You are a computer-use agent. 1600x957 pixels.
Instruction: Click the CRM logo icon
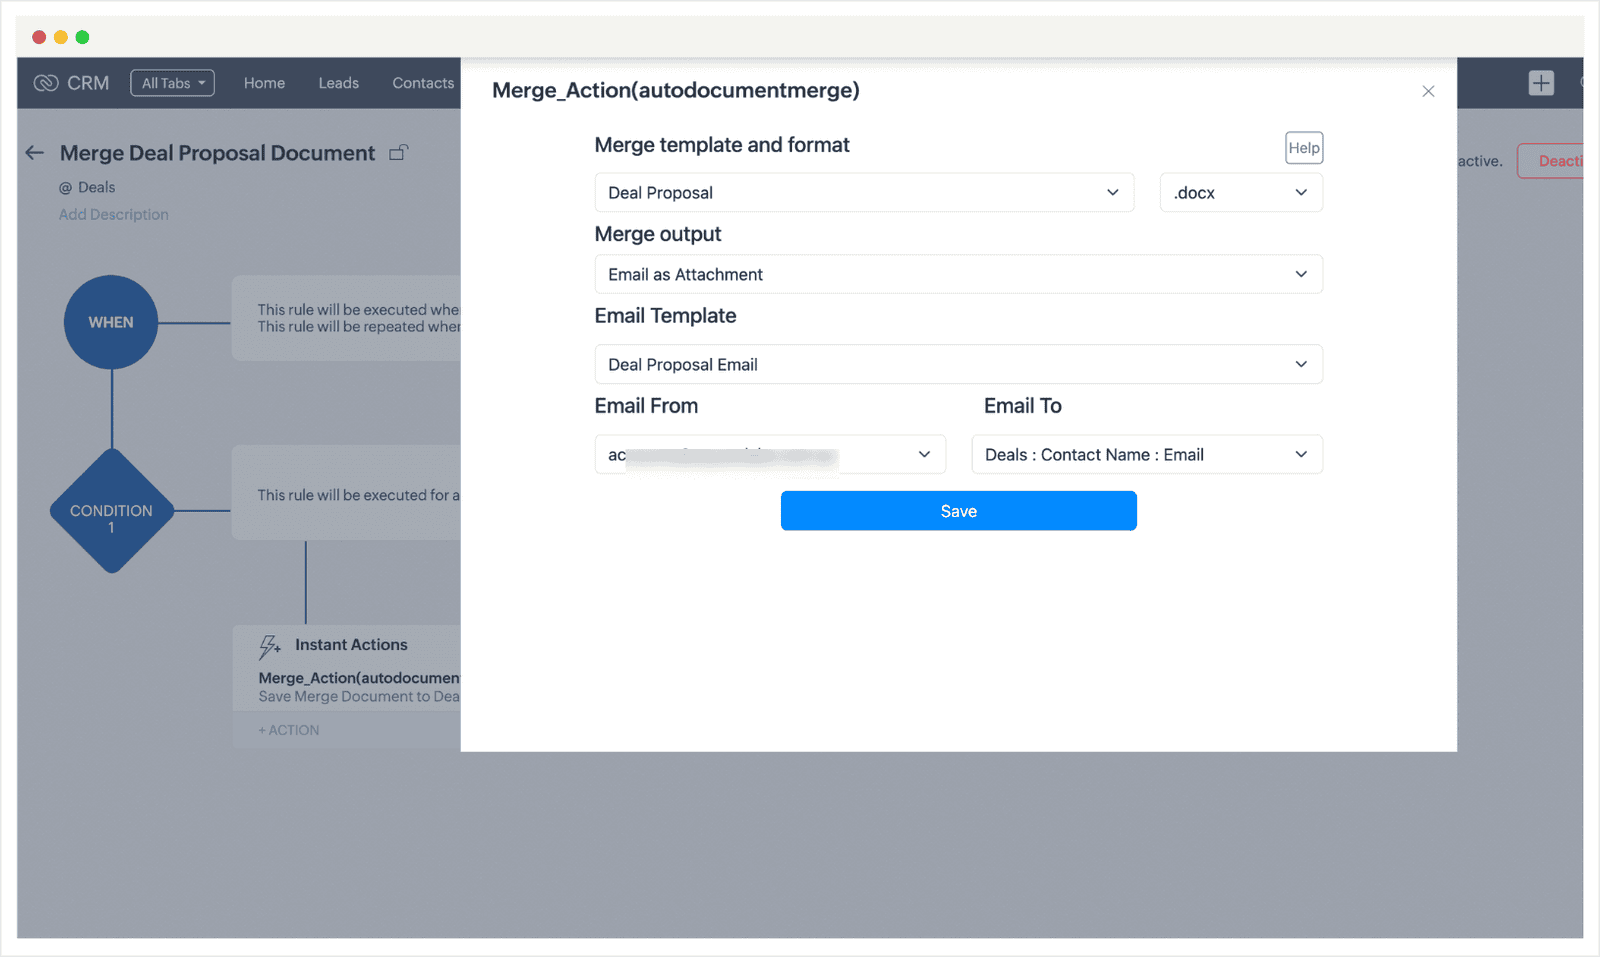click(46, 83)
